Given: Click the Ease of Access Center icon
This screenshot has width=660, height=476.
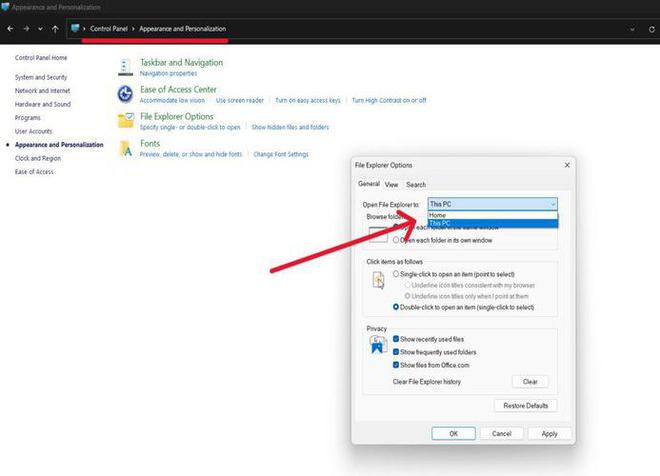Looking at the screenshot, I should click(125, 94).
